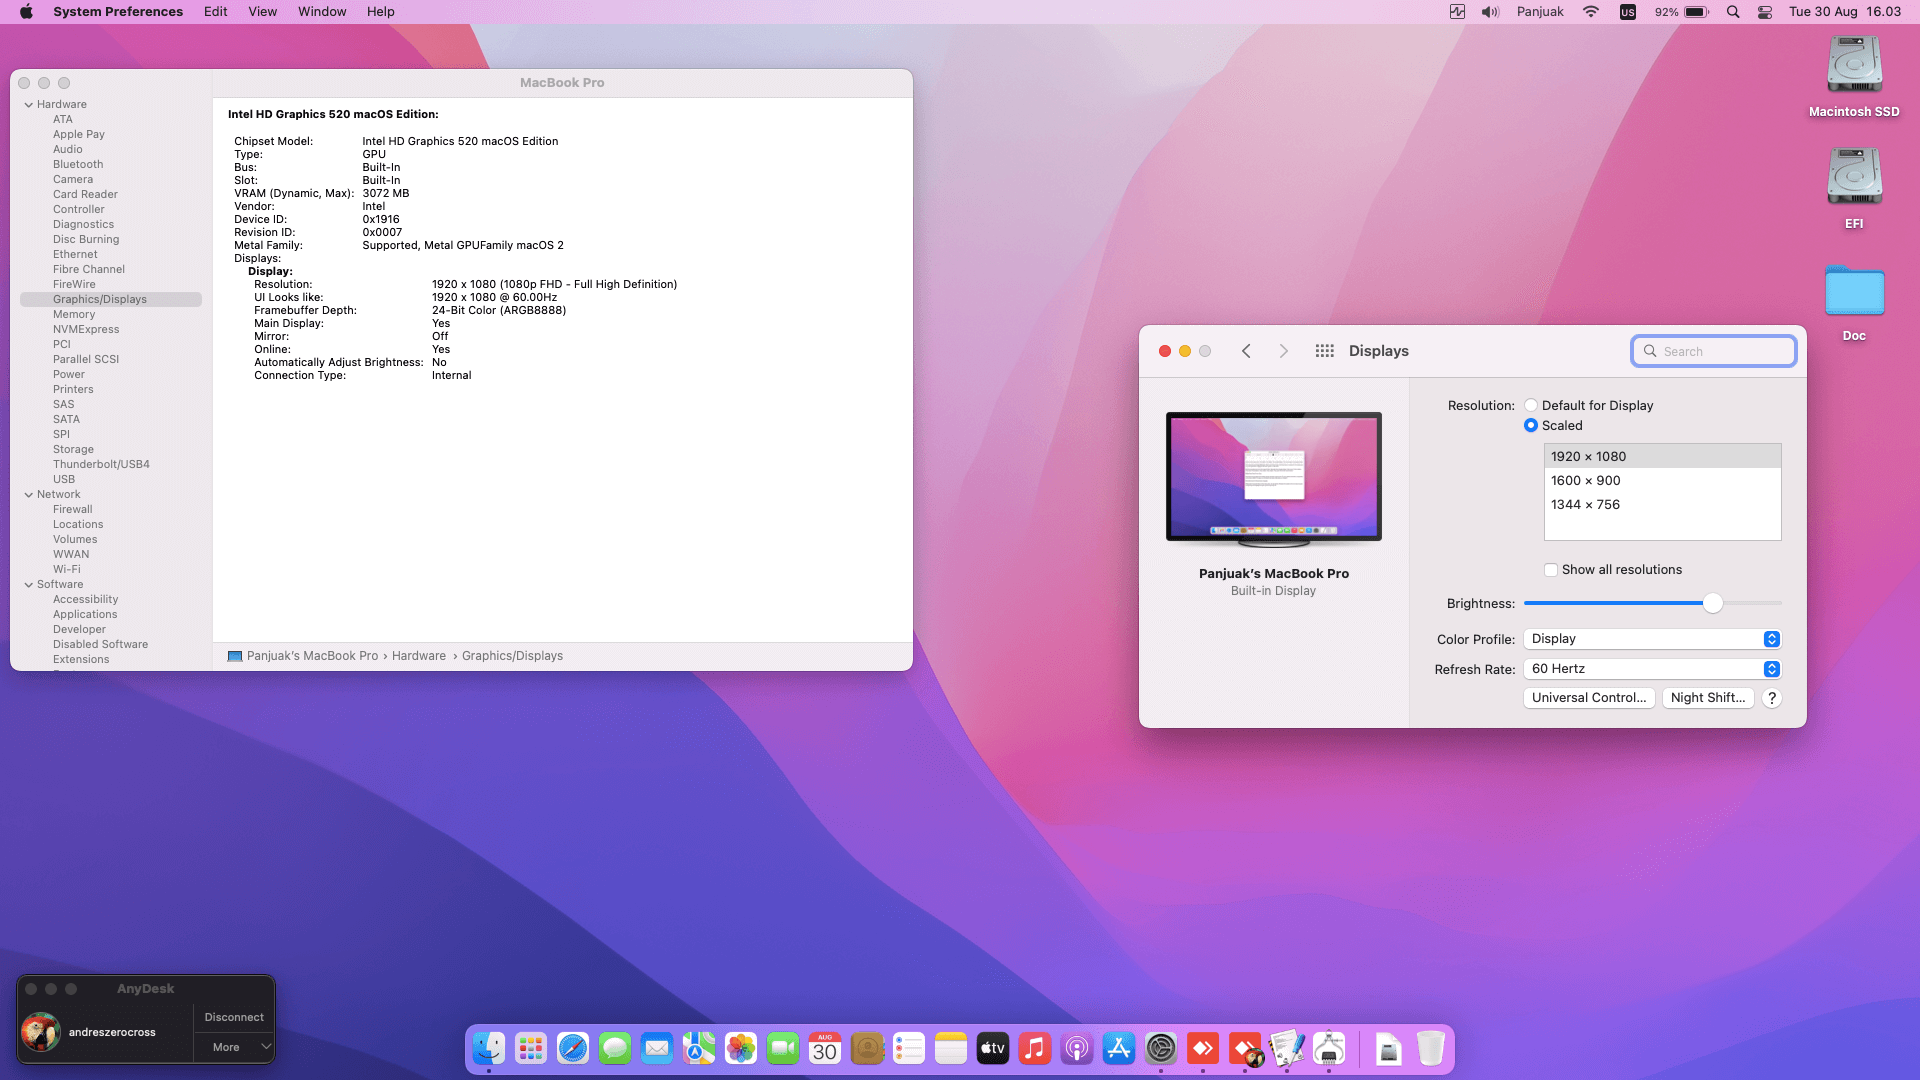Open Contacts from the Dock
The height and width of the screenshot is (1080, 1920).
pos(867,1048)
